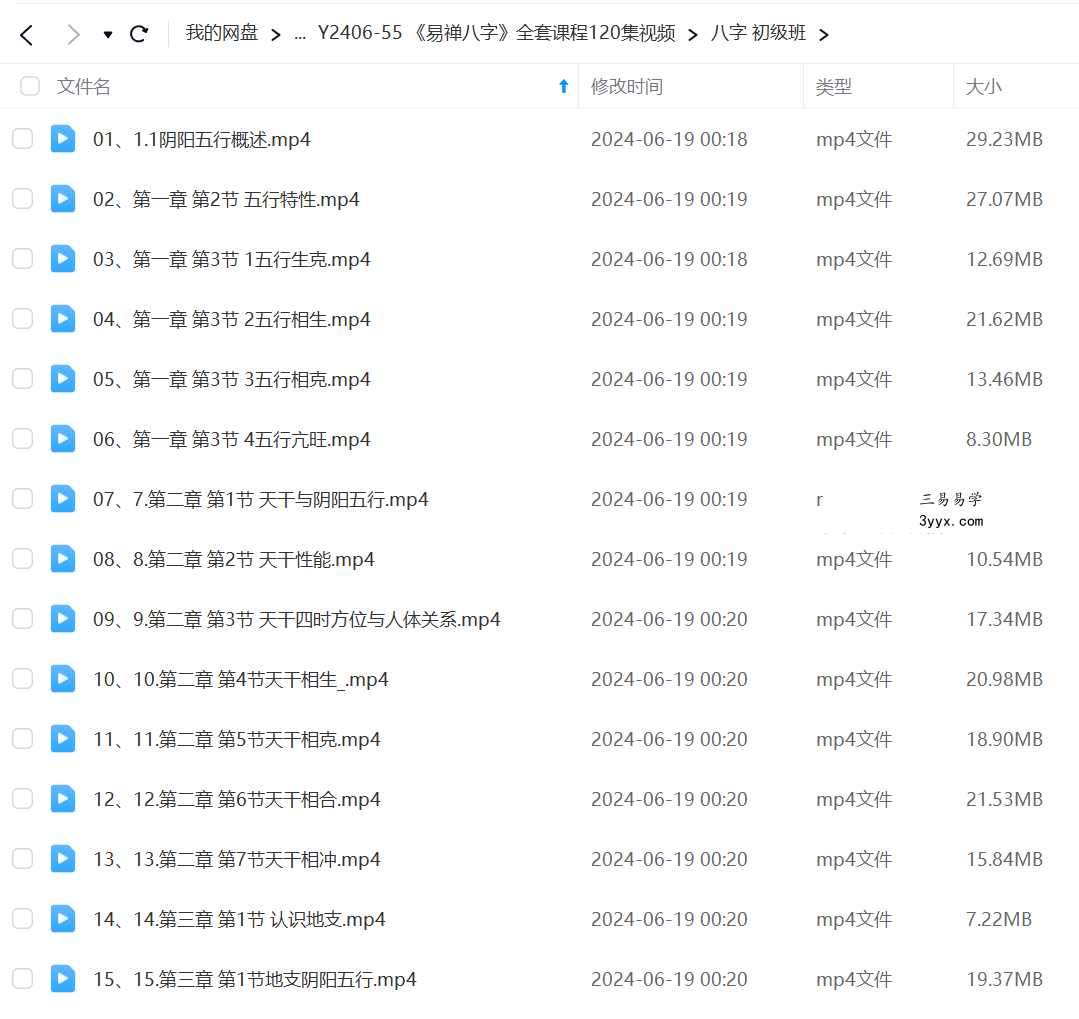Expand the chevron after Y2406-55 folder breadcrumb
The width and height of the screenshot is (1079, 1019).
click(693, 34)
